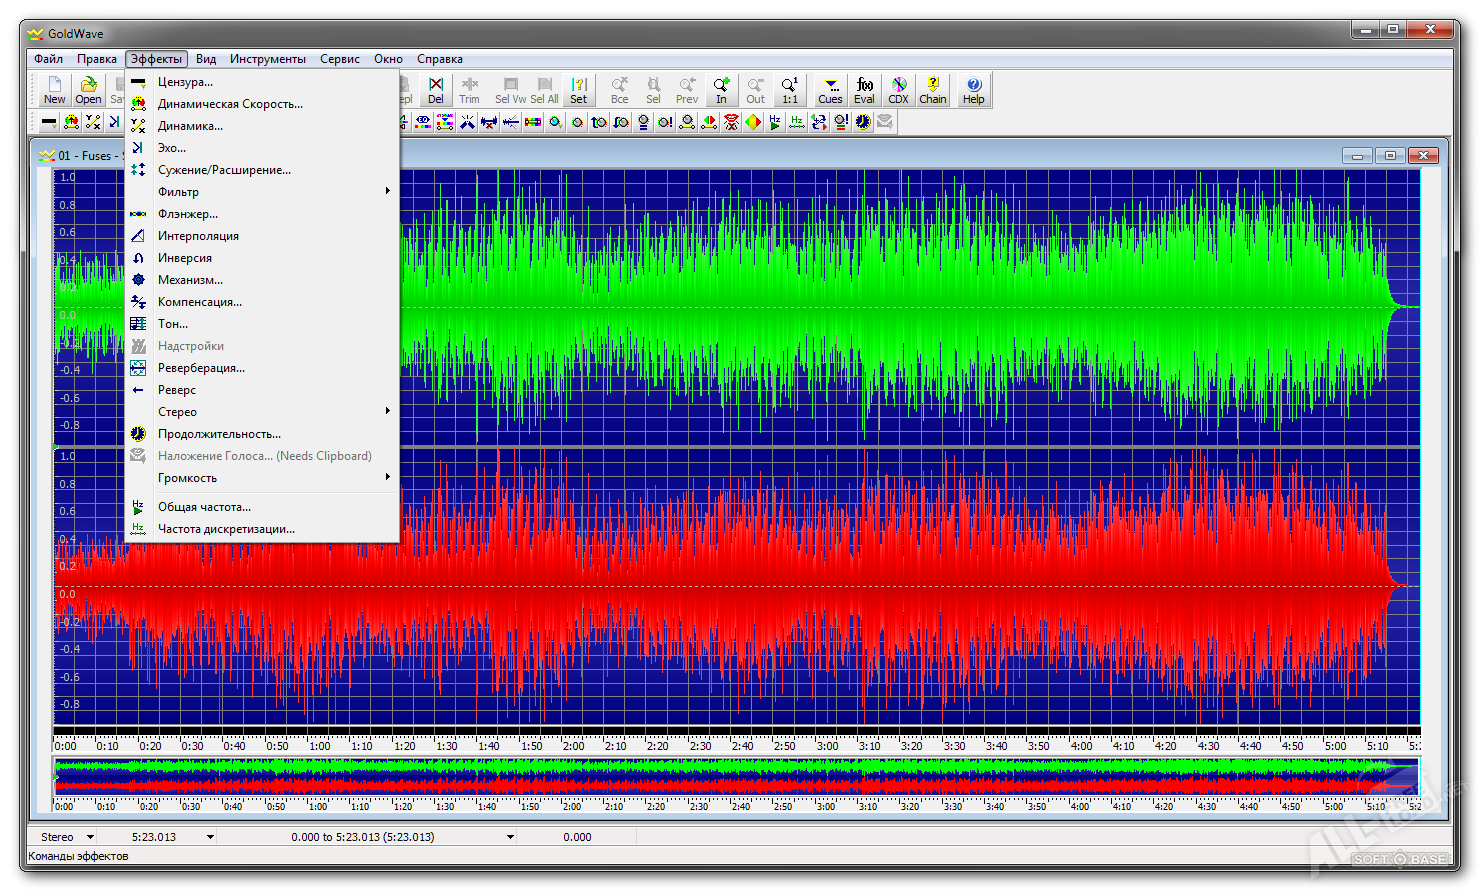Open the Eval expression evaluator icon
The width and height of the screenshot is (1480, 891).
point(865,89)
